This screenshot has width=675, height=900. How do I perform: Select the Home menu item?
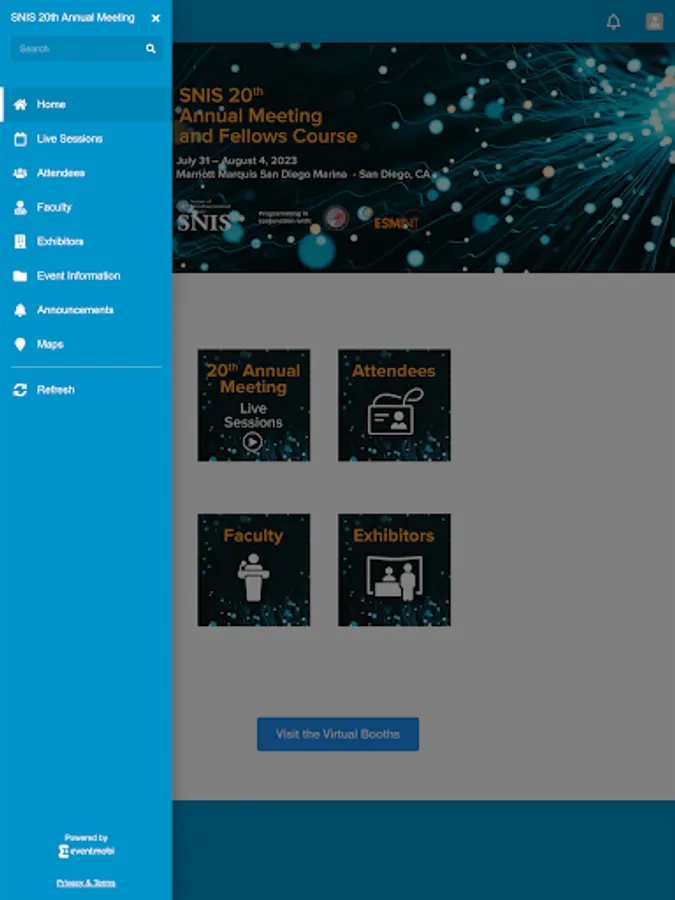[x=86, y=104]
